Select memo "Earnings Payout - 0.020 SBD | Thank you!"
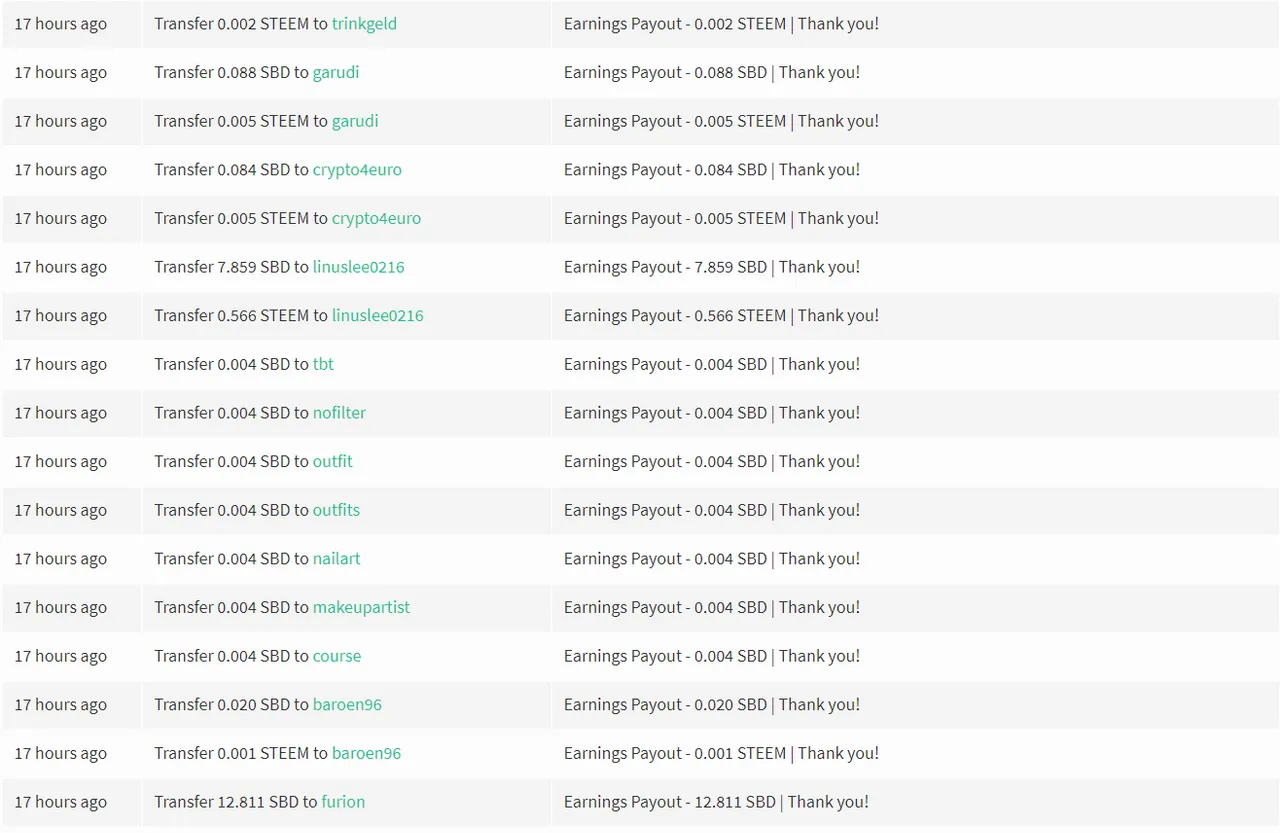 [712, 705]
